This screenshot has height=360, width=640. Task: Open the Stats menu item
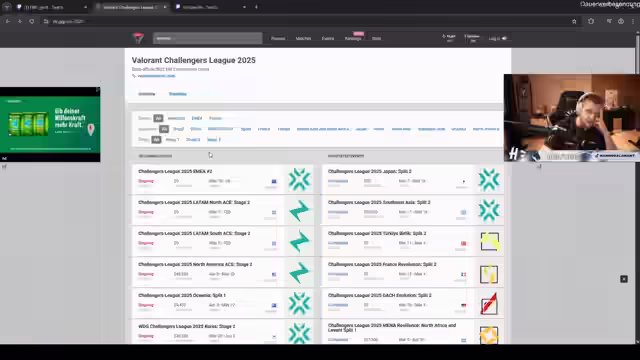pyautogui.click(x=376, y=38)
